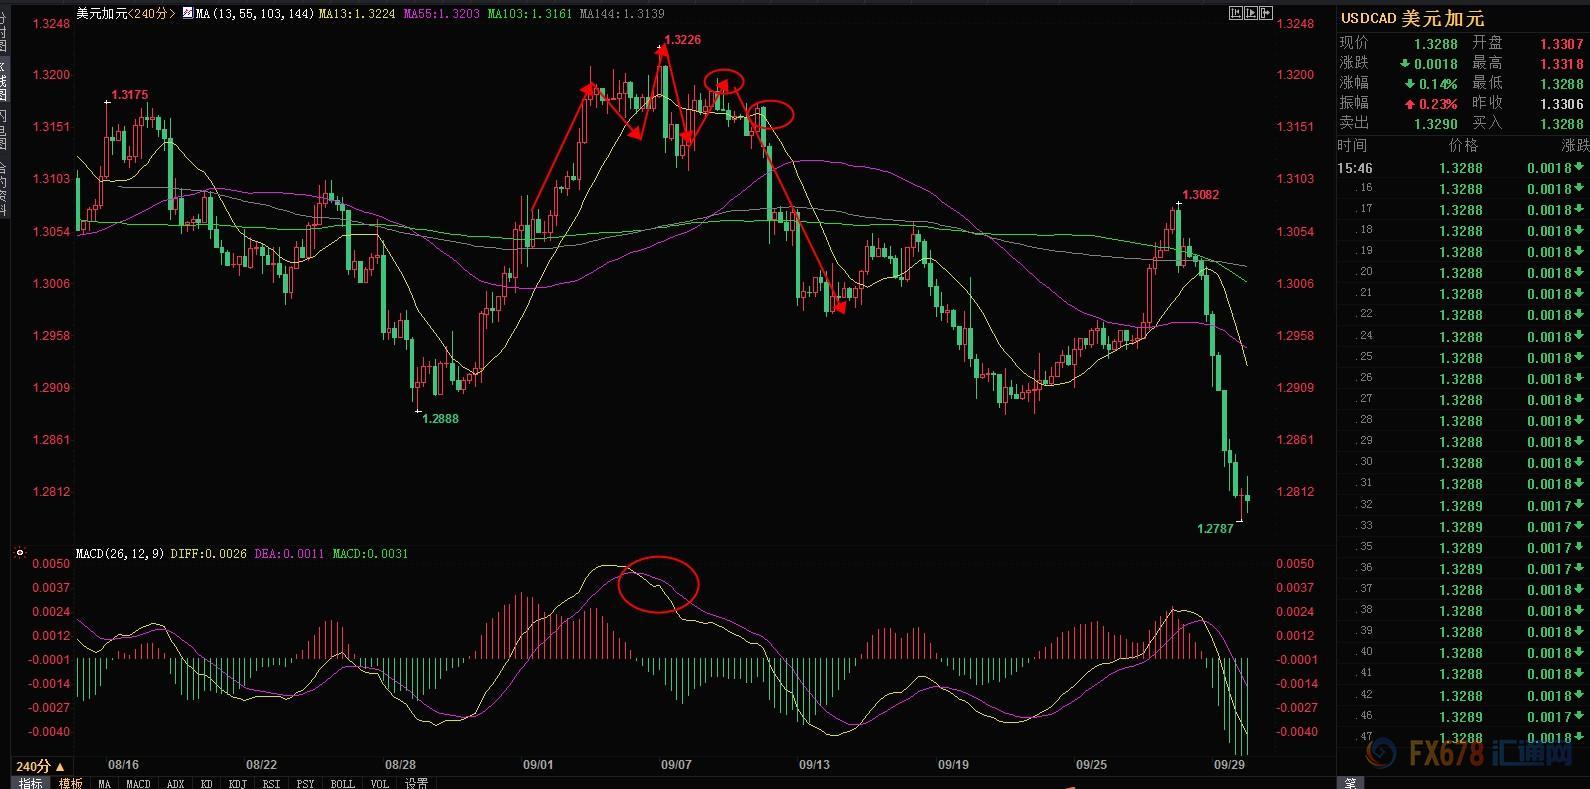Click the MA144:1.3139 legend value
This screenshot has width=1590, height=789.
point(622,14)
